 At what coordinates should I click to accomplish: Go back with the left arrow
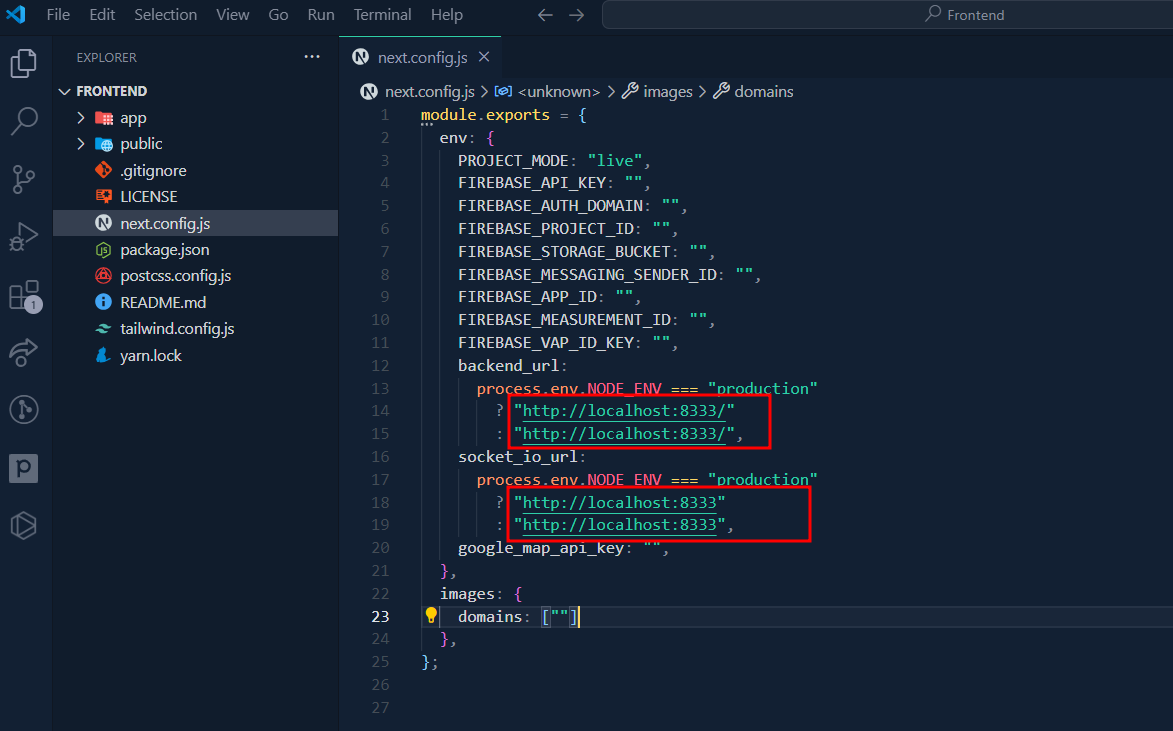click(x=545, y=15)
